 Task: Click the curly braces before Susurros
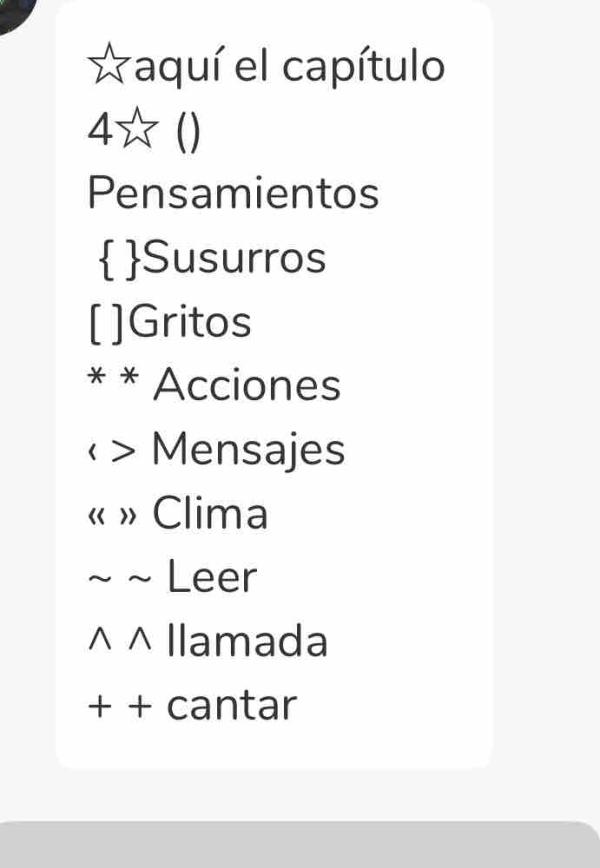[x=119, y=260]
